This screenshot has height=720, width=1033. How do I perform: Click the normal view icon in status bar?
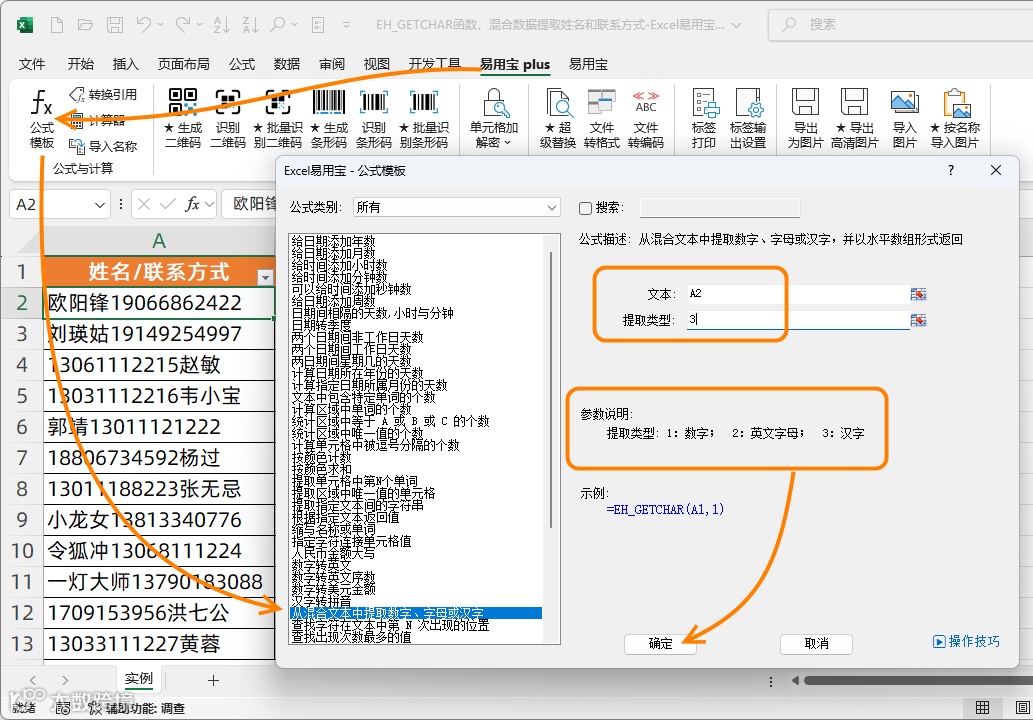tap(982, 707)
